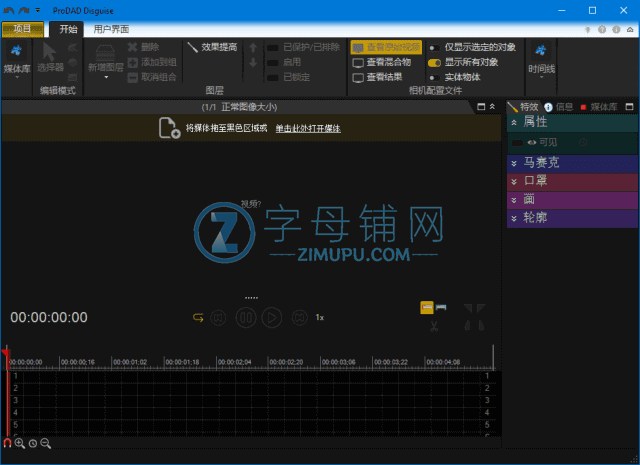Select 查看混合物 view option
The height and width of the screenshot is (465, 640).
(382, 62)
